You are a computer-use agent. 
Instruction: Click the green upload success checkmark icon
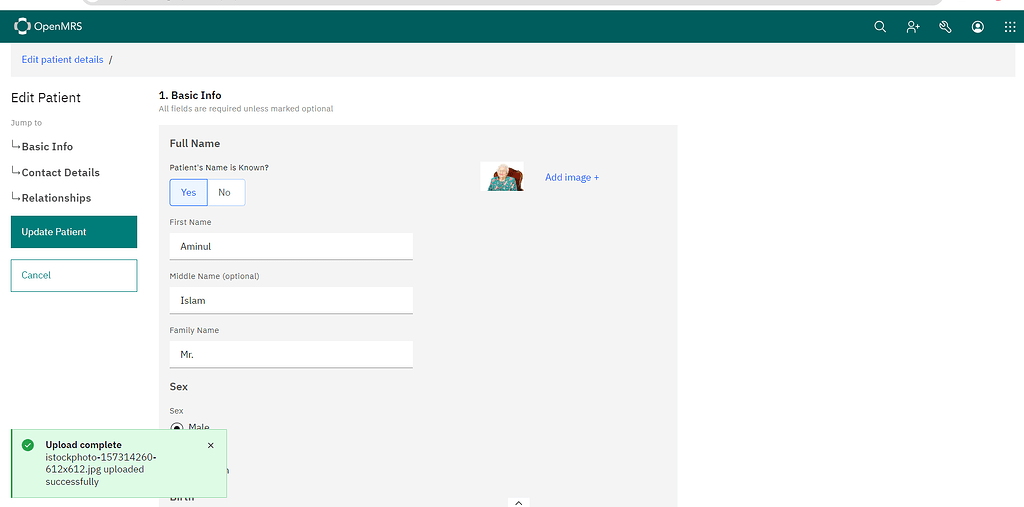[x=27, y=445]
